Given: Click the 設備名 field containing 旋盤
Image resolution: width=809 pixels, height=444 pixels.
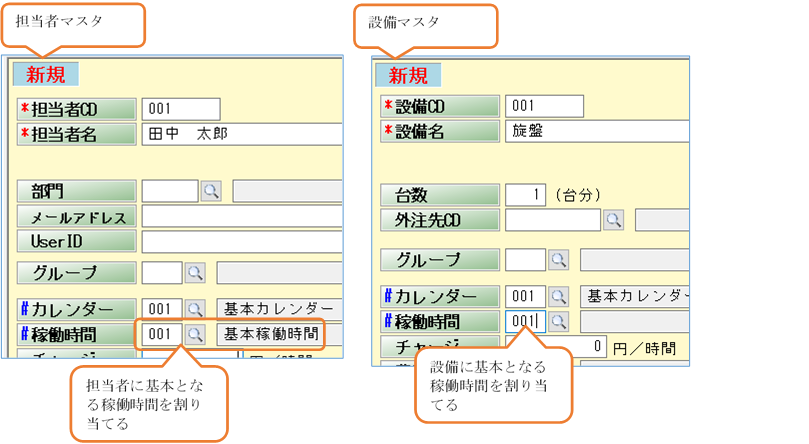Looking at the screenshot, I should click(597, 131).
